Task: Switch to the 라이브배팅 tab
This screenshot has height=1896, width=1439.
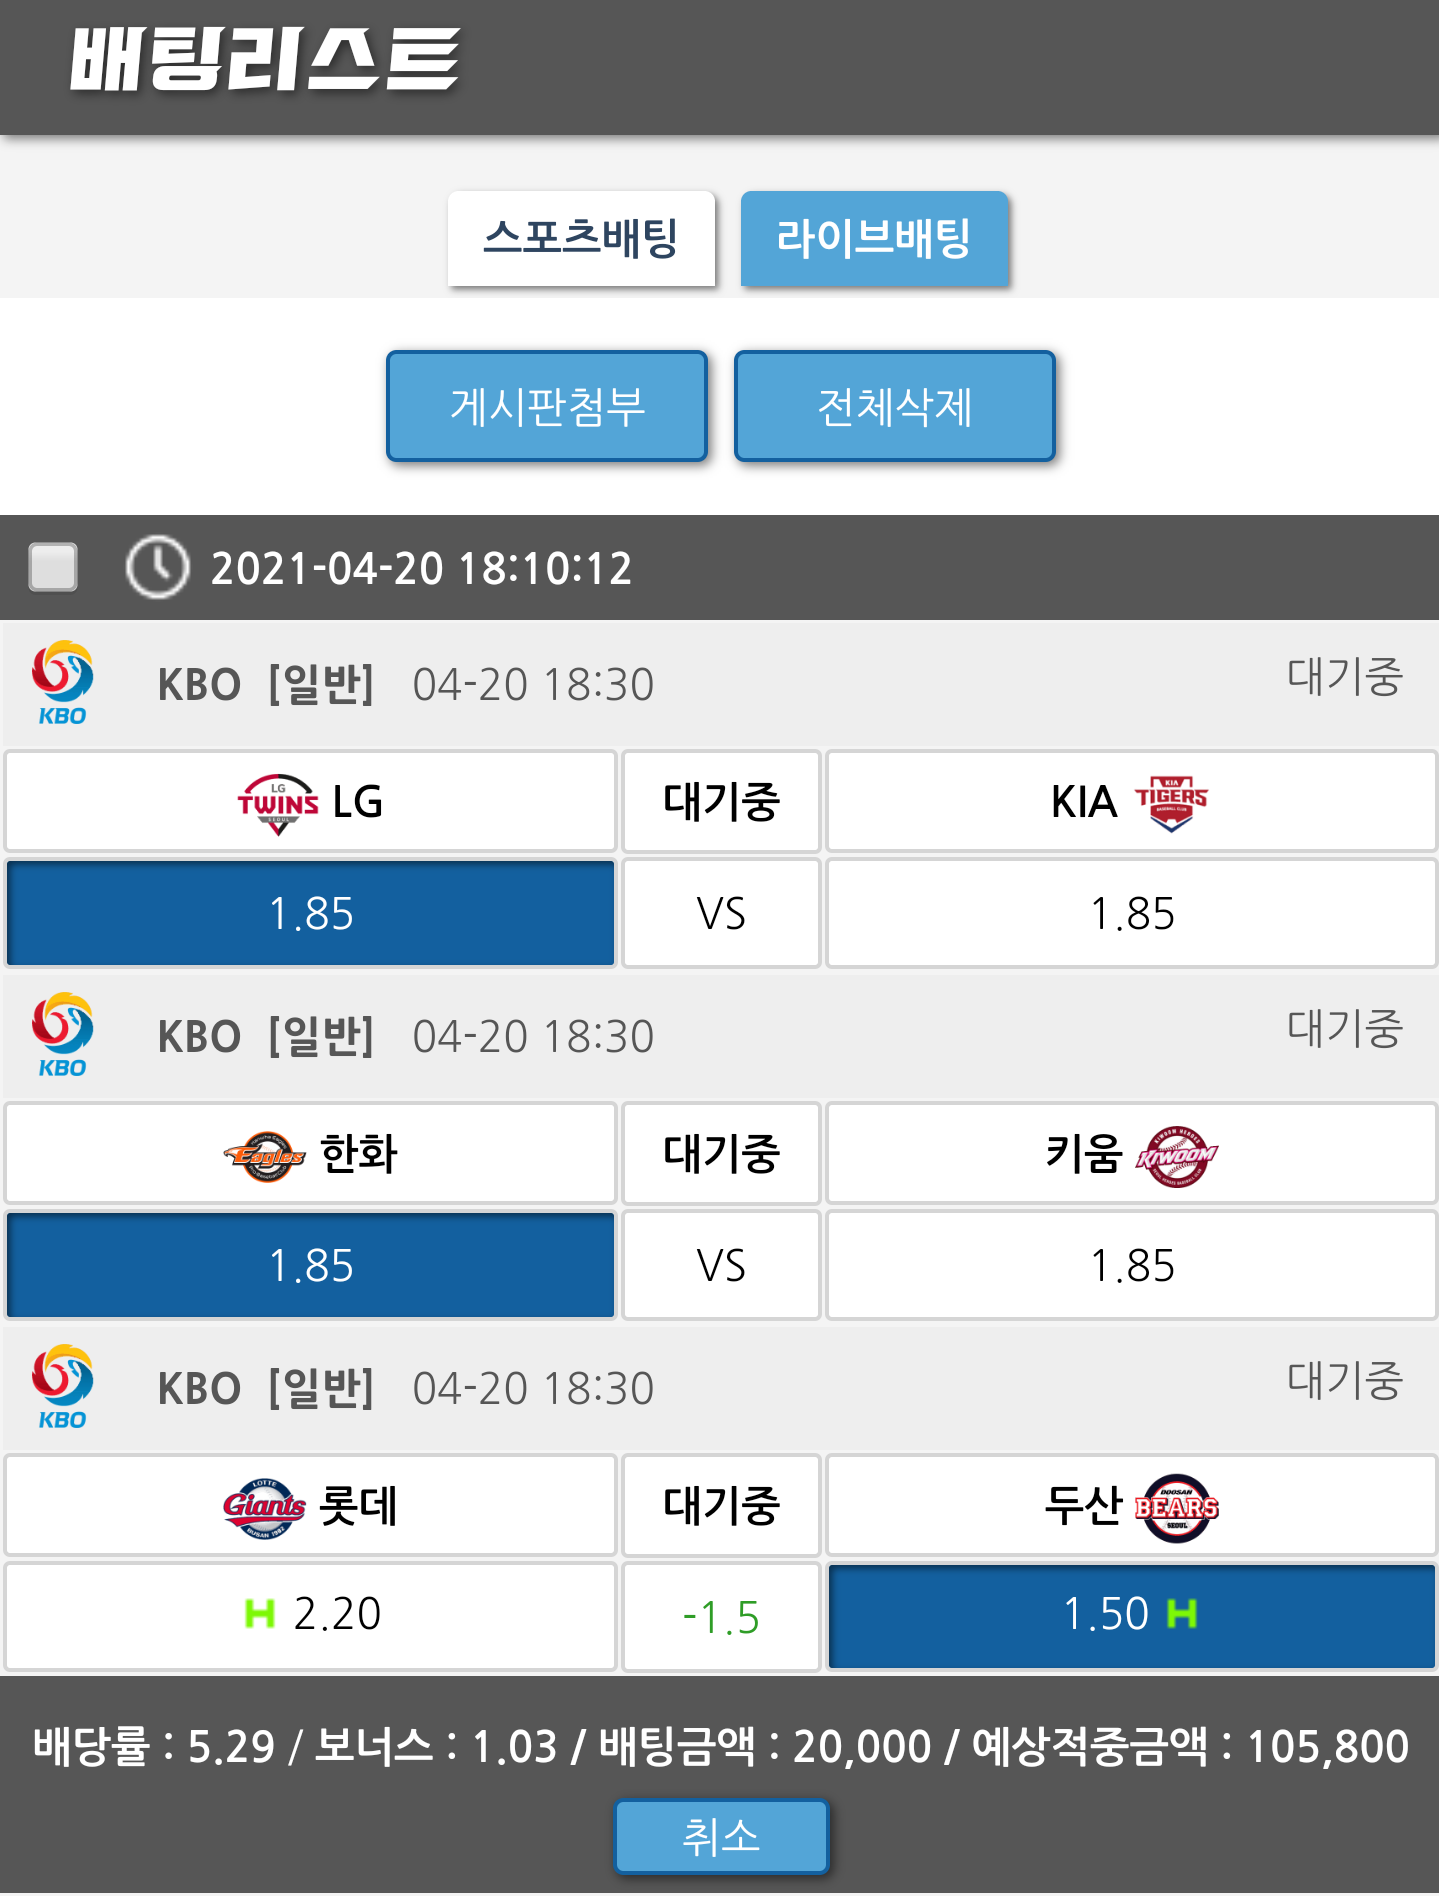Action: (874, 239)
